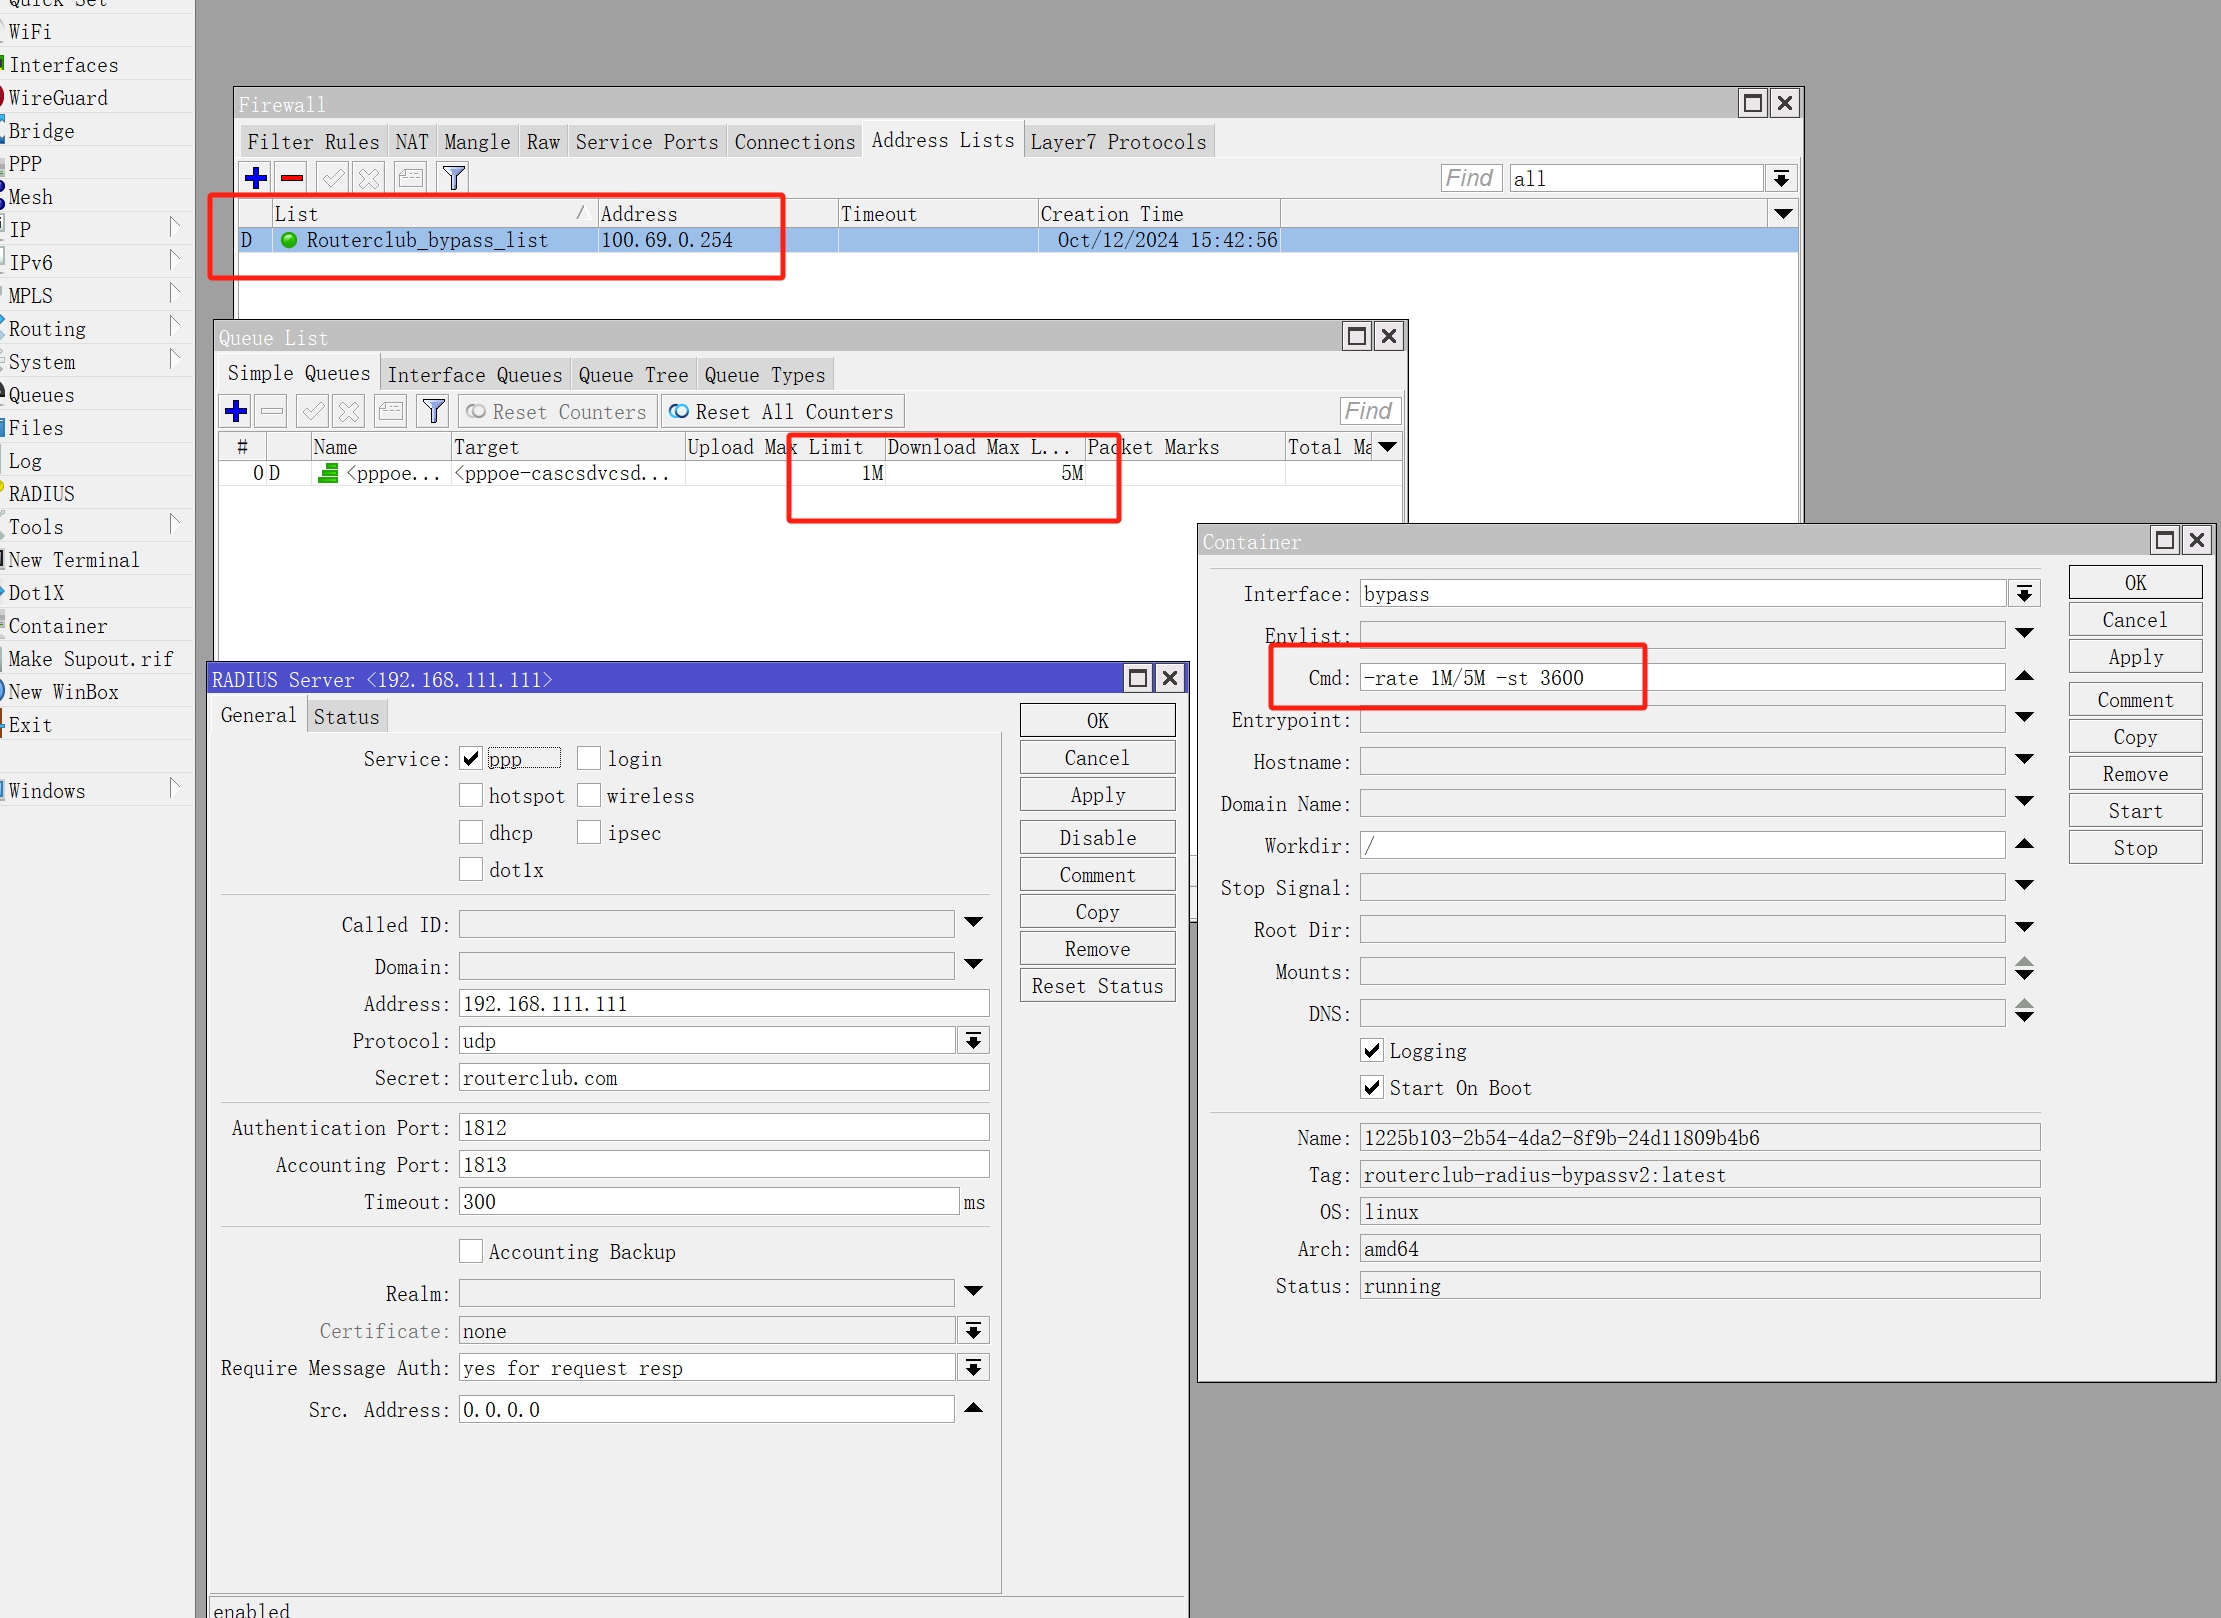Click the Container Start button
The image size is (2221, 1618).
[x=2136, y=811]
